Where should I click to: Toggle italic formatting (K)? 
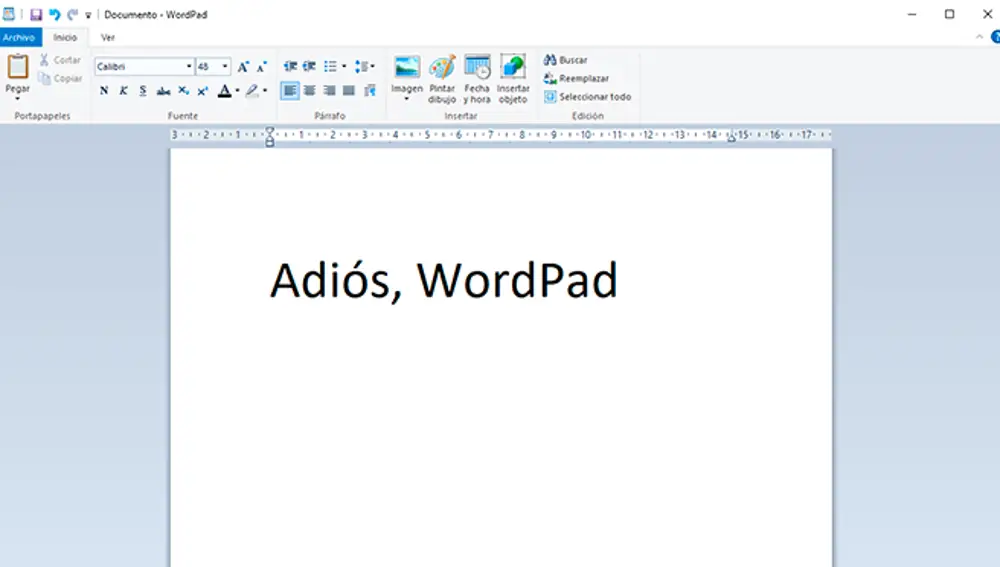tap(123, 91)
